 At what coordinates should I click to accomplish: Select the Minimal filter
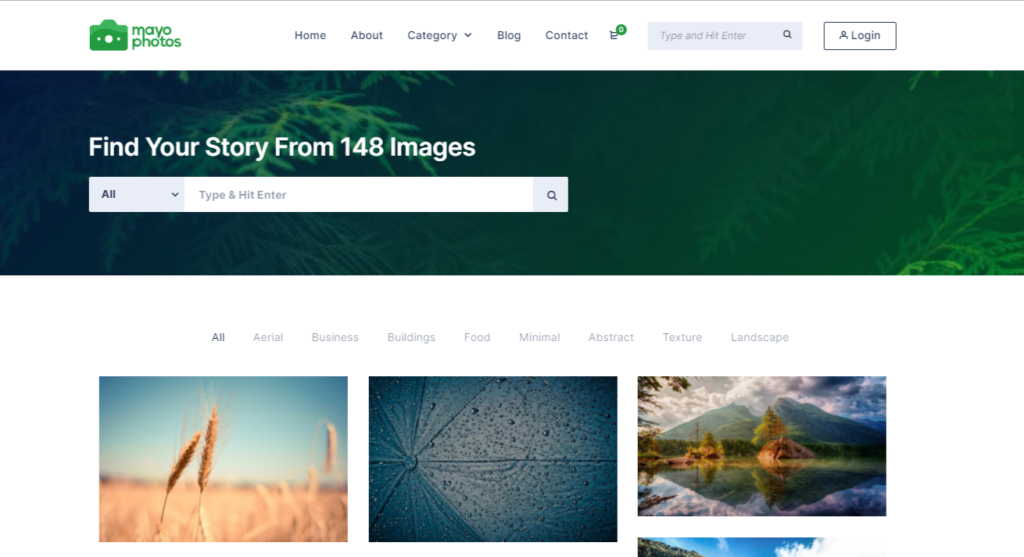[539, 337]
